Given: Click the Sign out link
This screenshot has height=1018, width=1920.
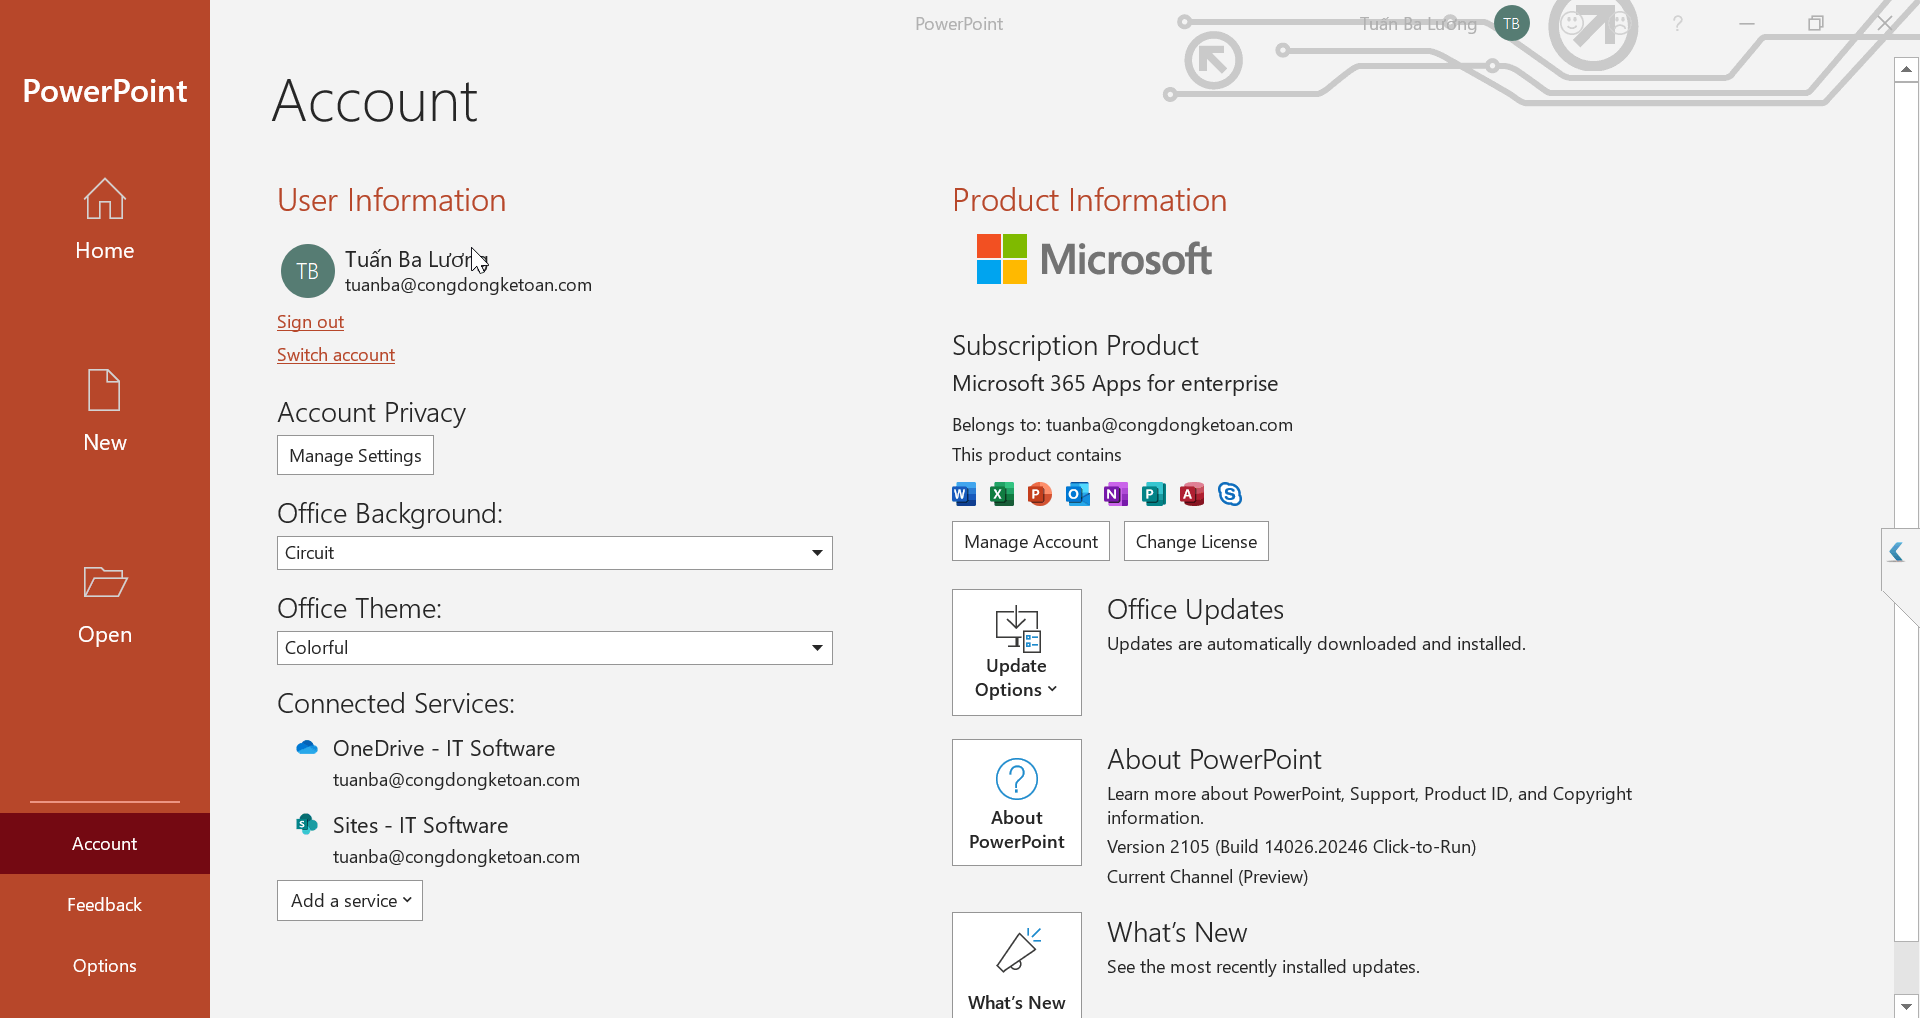Looking at the screenshot, I should (310, 322).
